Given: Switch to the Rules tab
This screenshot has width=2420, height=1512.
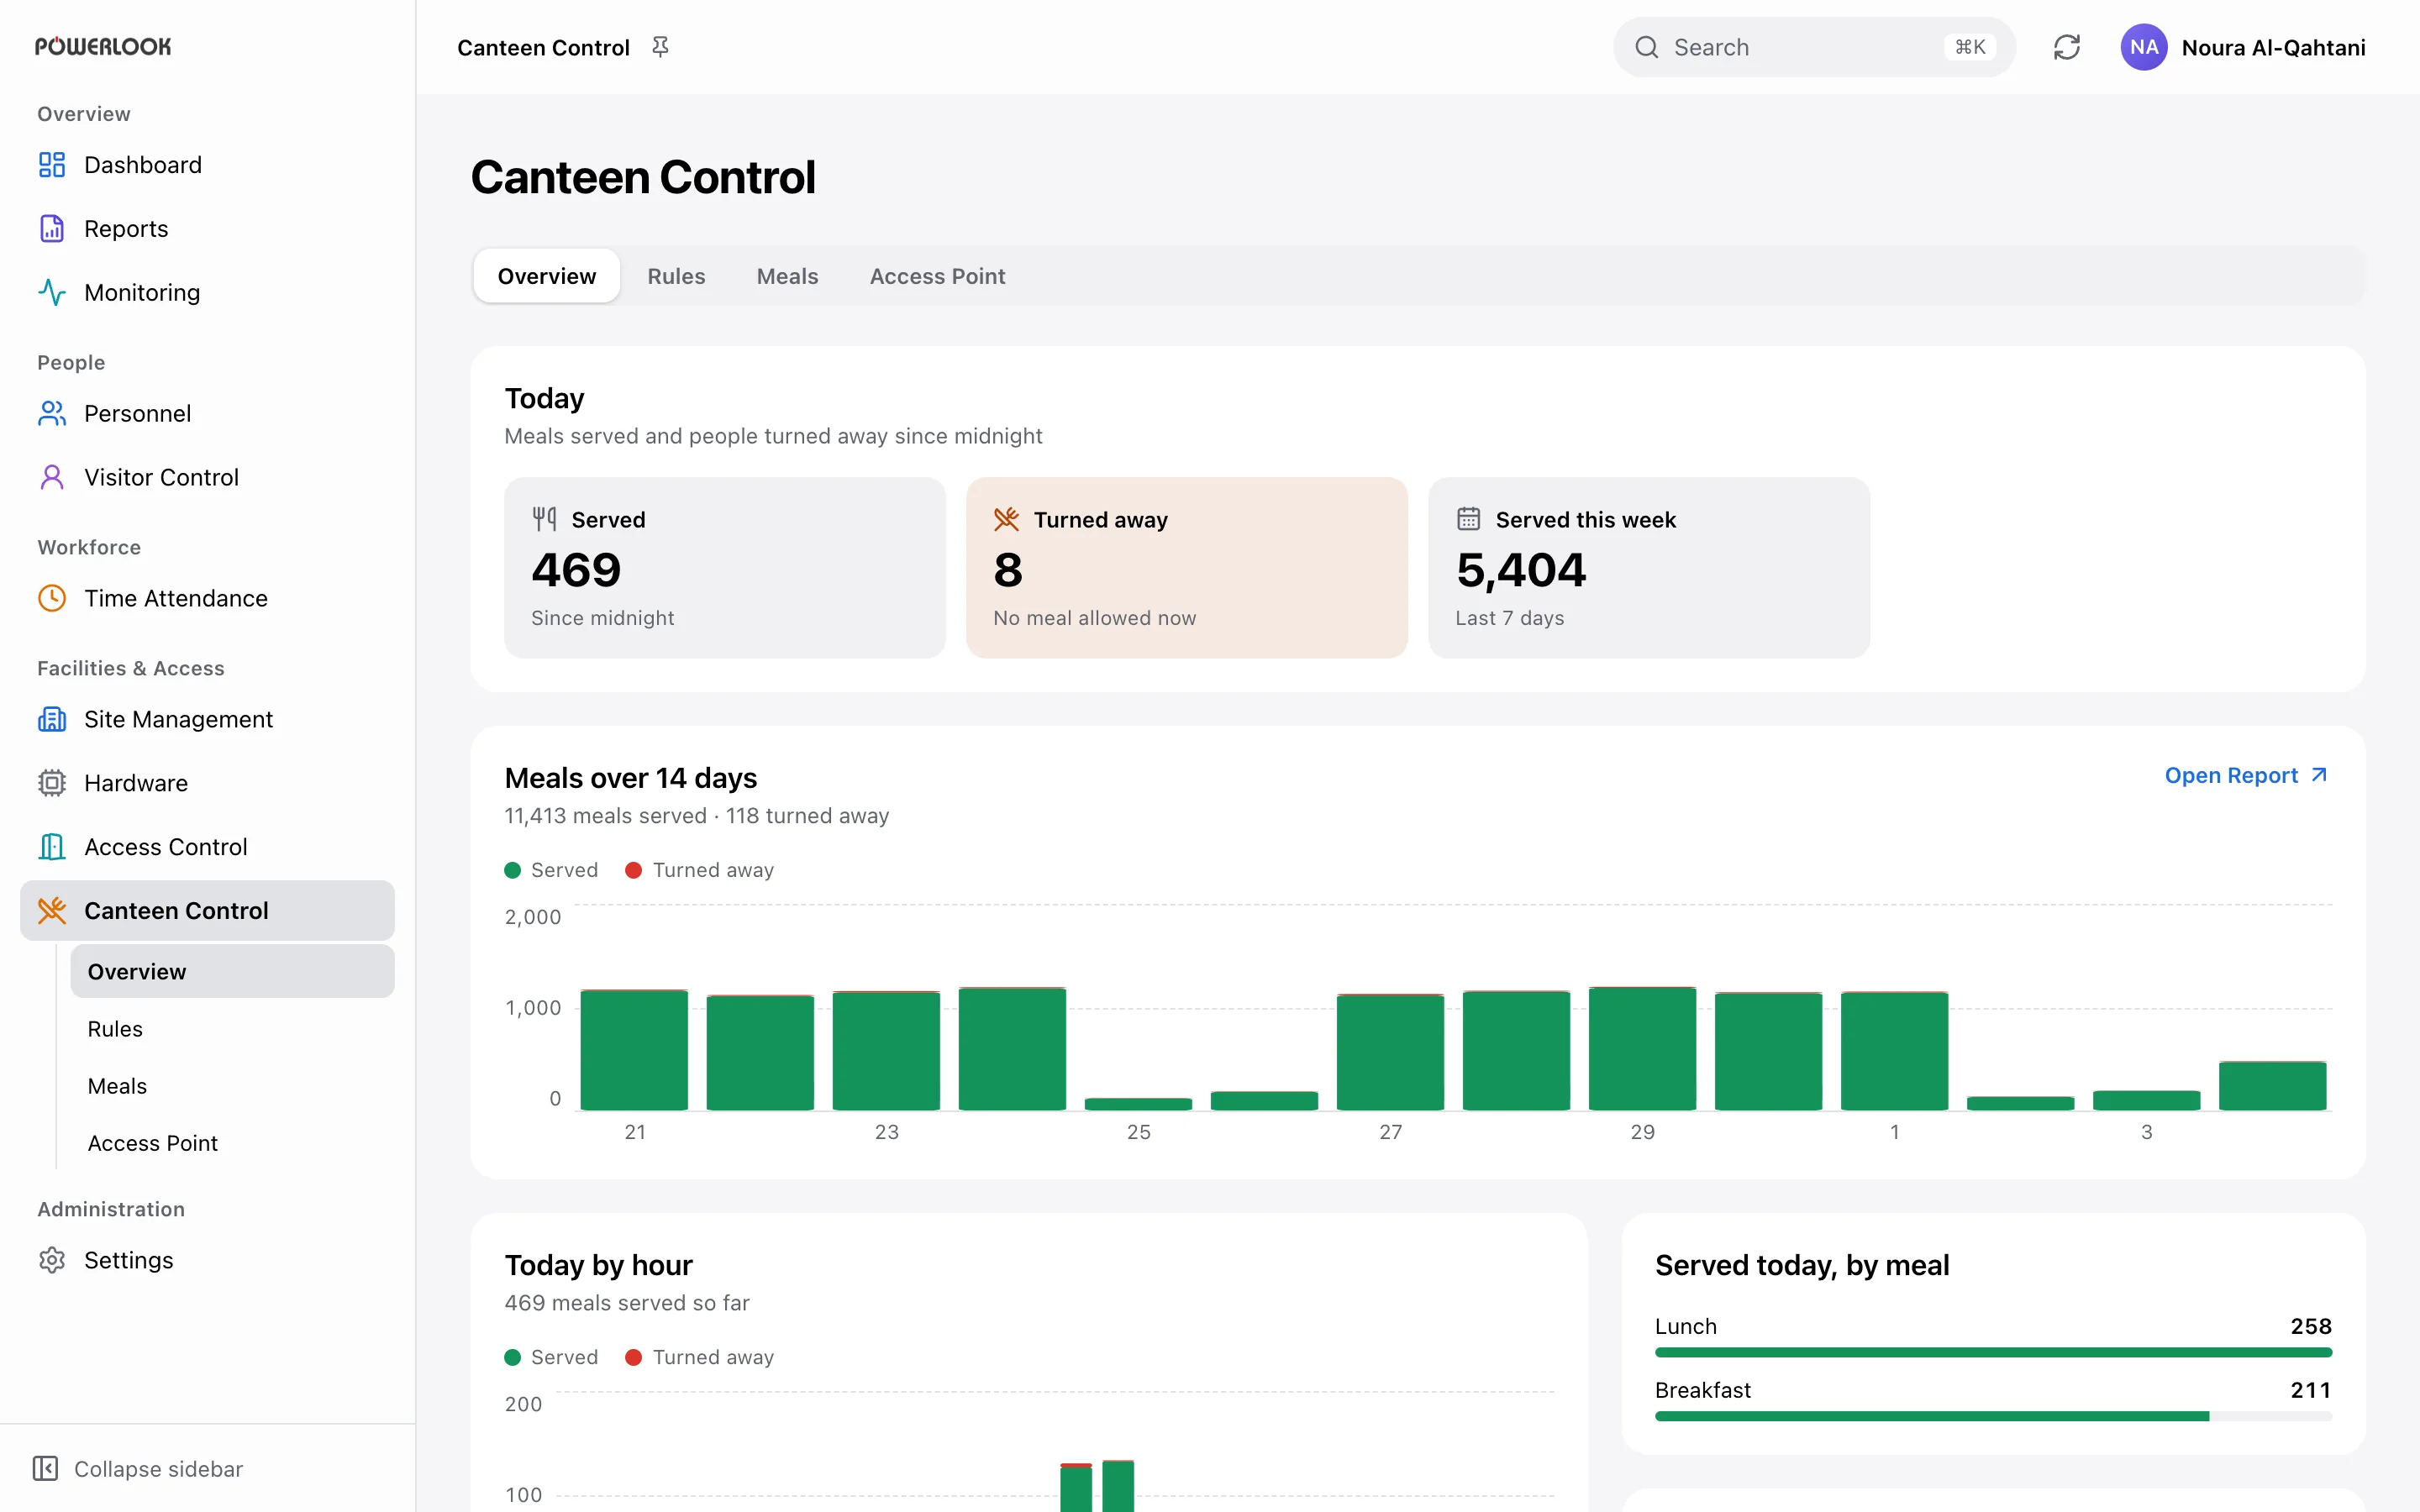Looking at the screenshot, I should pyautogui.click(x=676, y=276).
